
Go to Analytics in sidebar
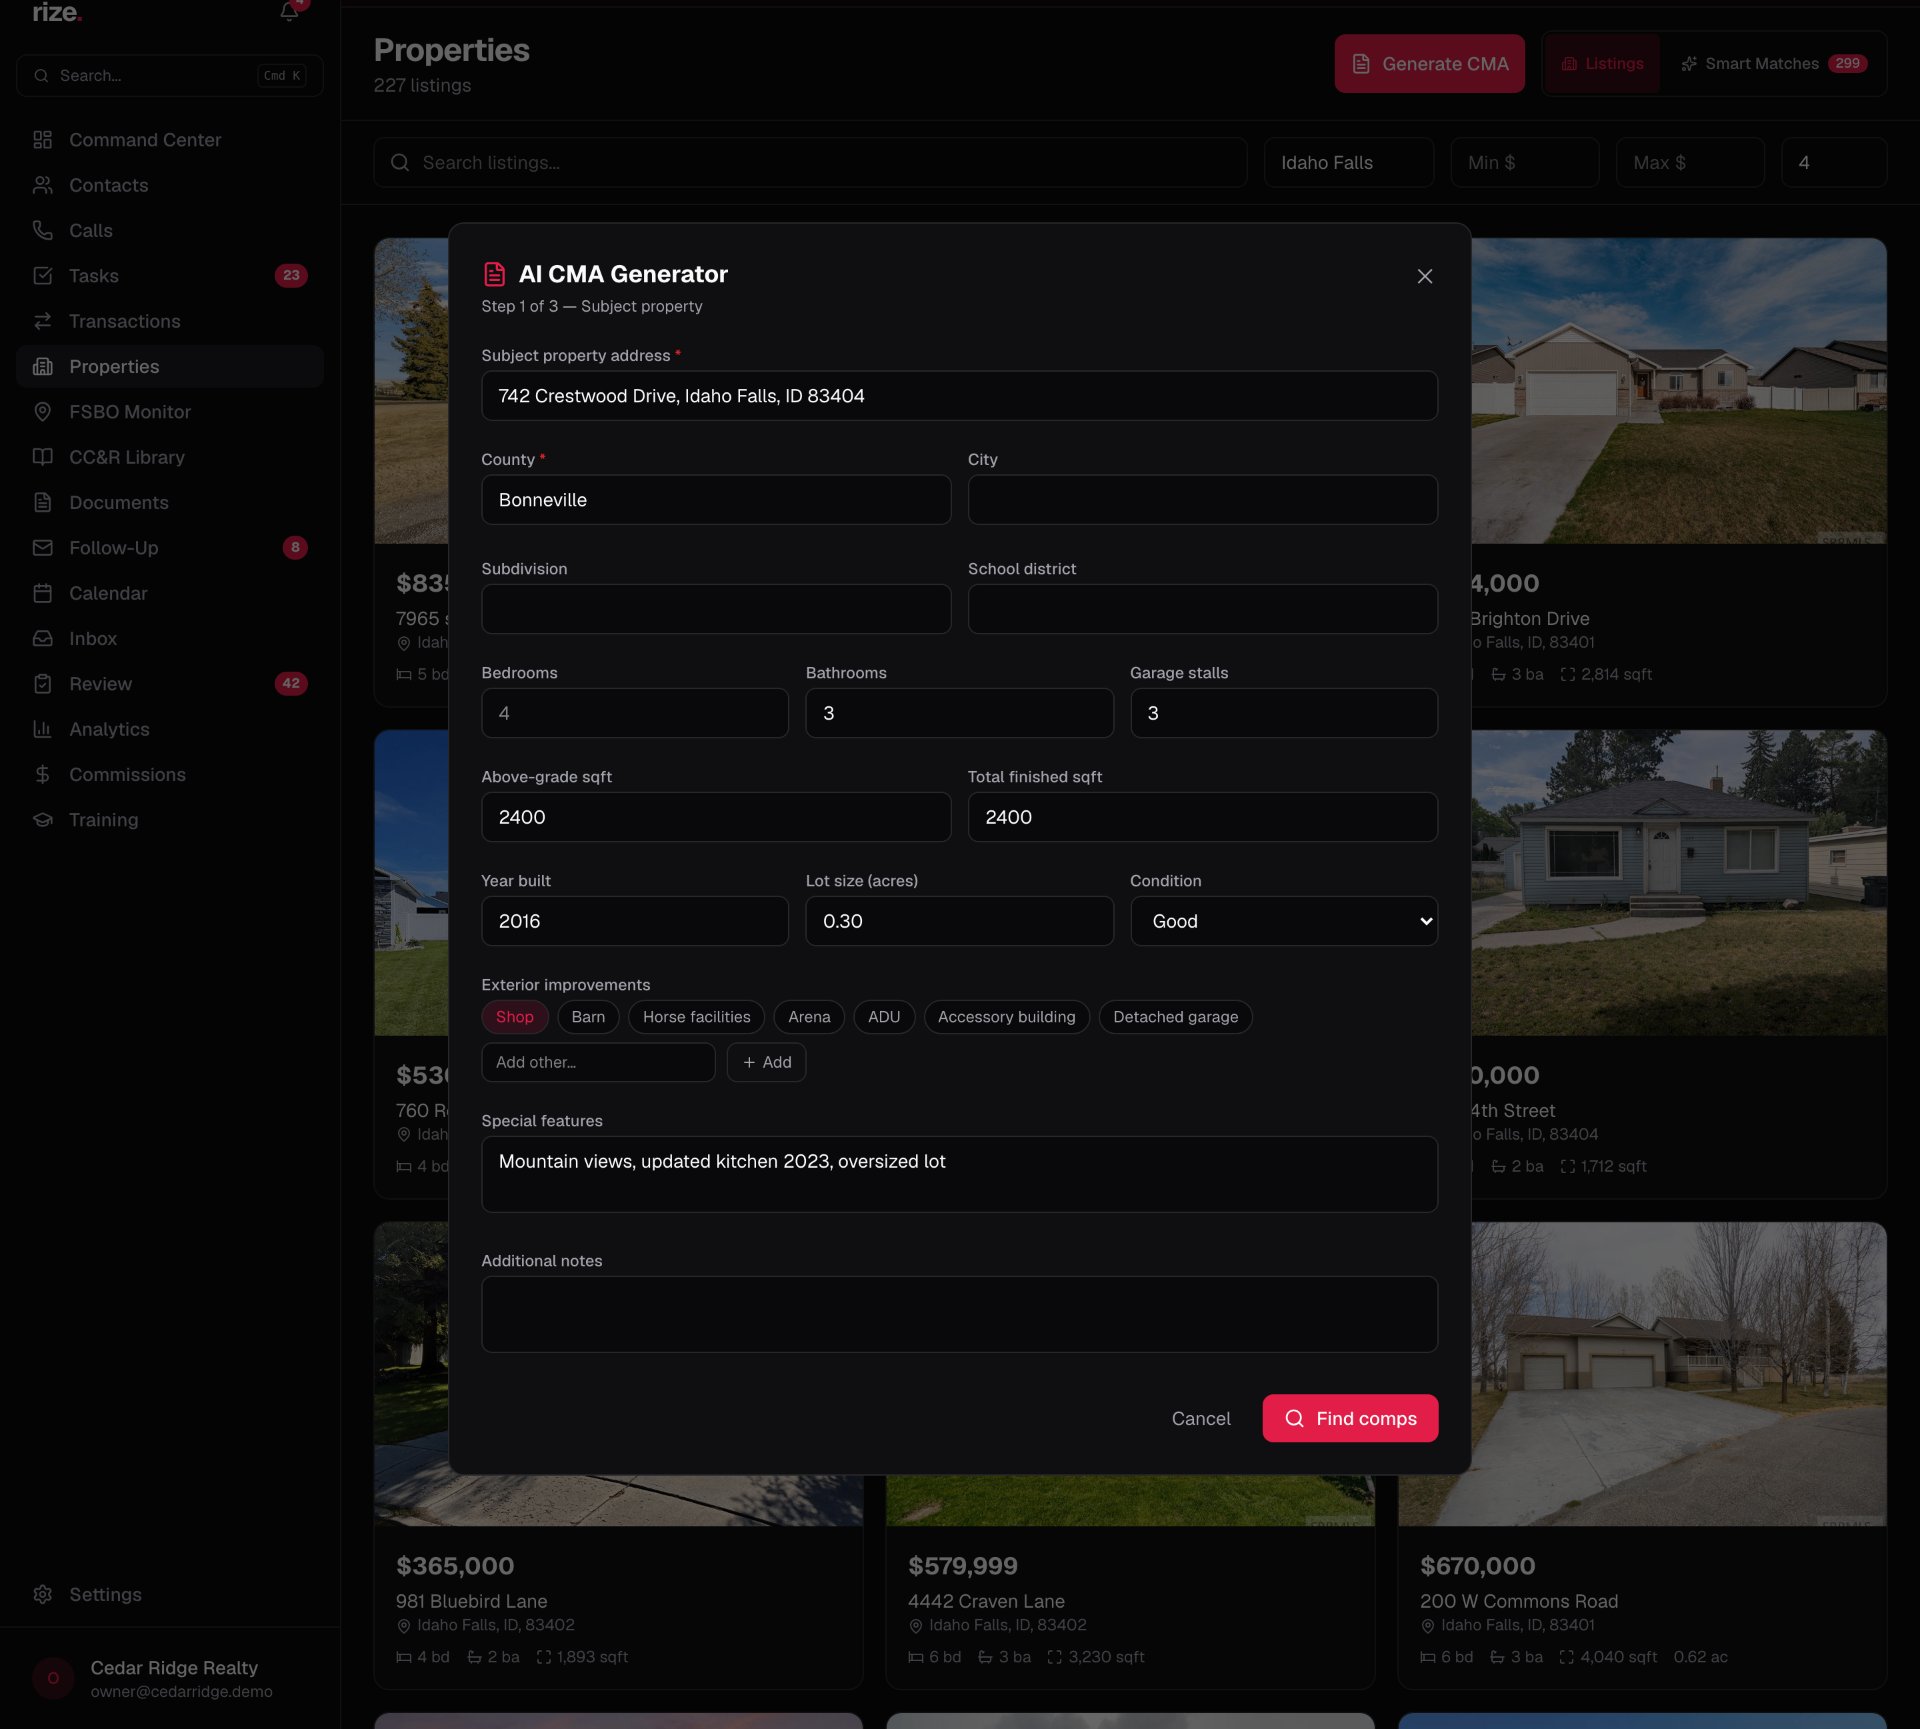[x=170, y=729]
